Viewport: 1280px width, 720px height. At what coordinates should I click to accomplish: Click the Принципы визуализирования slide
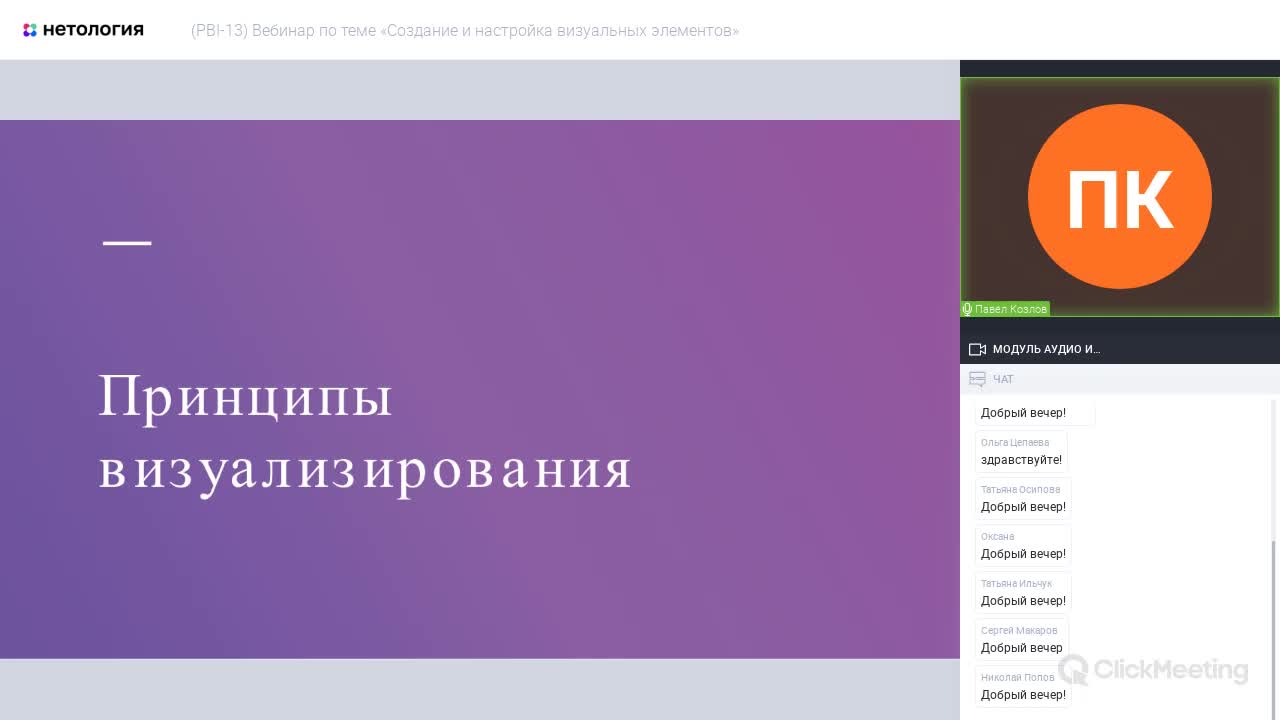pos(480,389)
